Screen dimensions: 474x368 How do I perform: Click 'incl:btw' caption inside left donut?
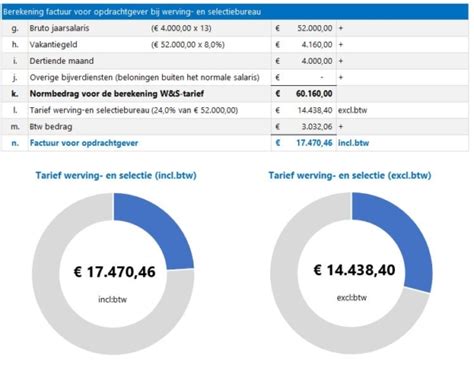[113, 300]
